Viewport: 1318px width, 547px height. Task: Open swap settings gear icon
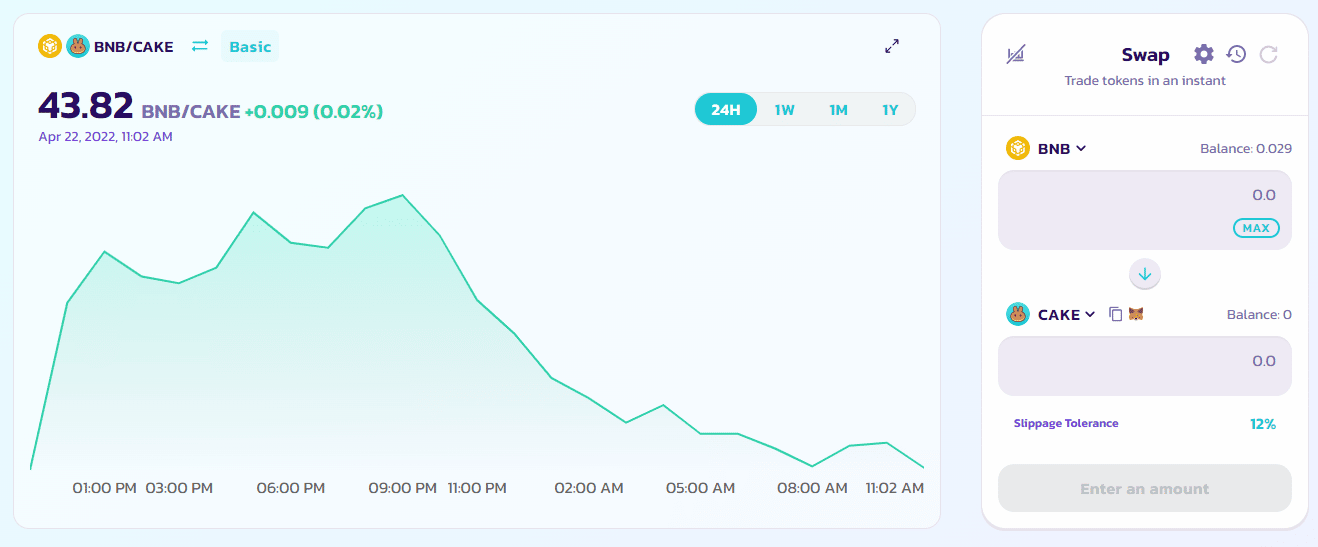tap(1204, 54)
